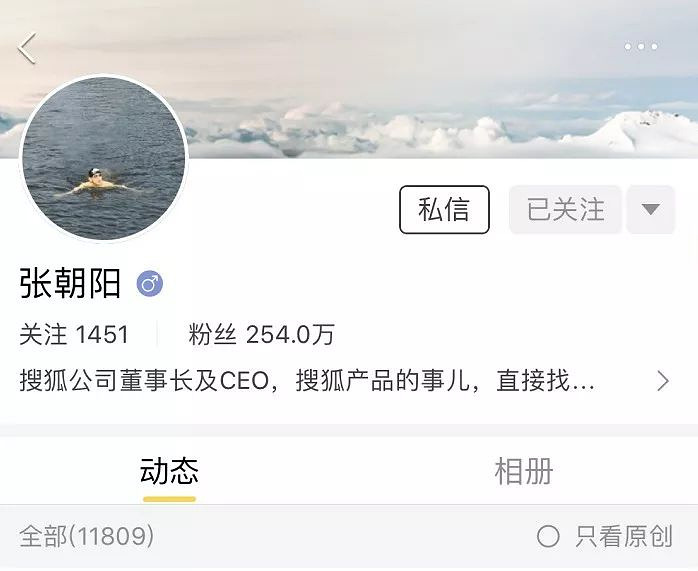Tap the yellow underline beneath 动态

pyautogui.click(x=169, y=499)
